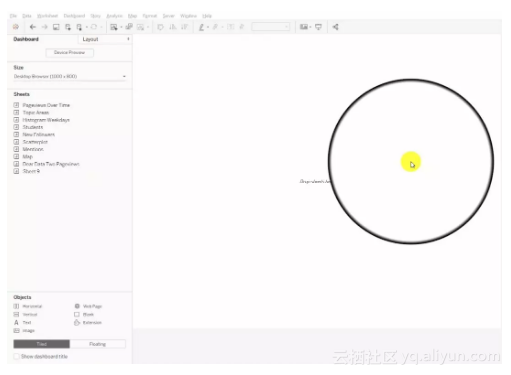This screenshot has height=375, width=511.
Task: Open the Fit dropdown in toolbar
Action: tap(270, 27)
